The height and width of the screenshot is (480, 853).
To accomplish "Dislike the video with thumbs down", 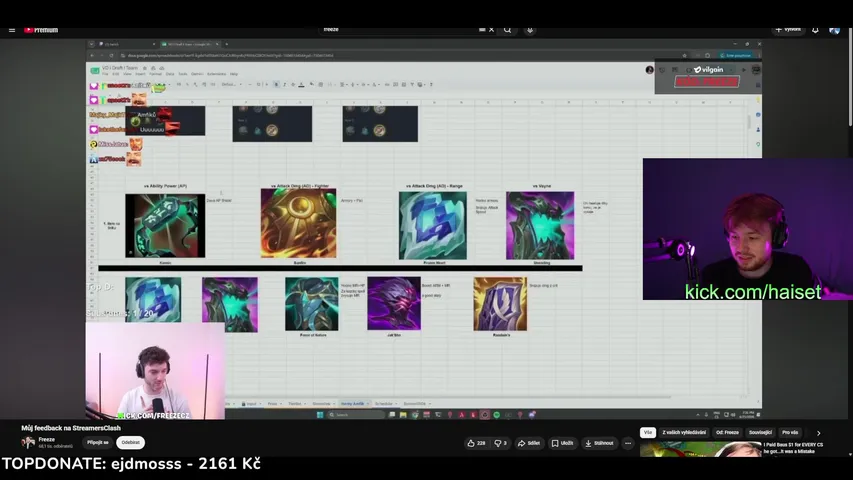I will coord(500,443).
